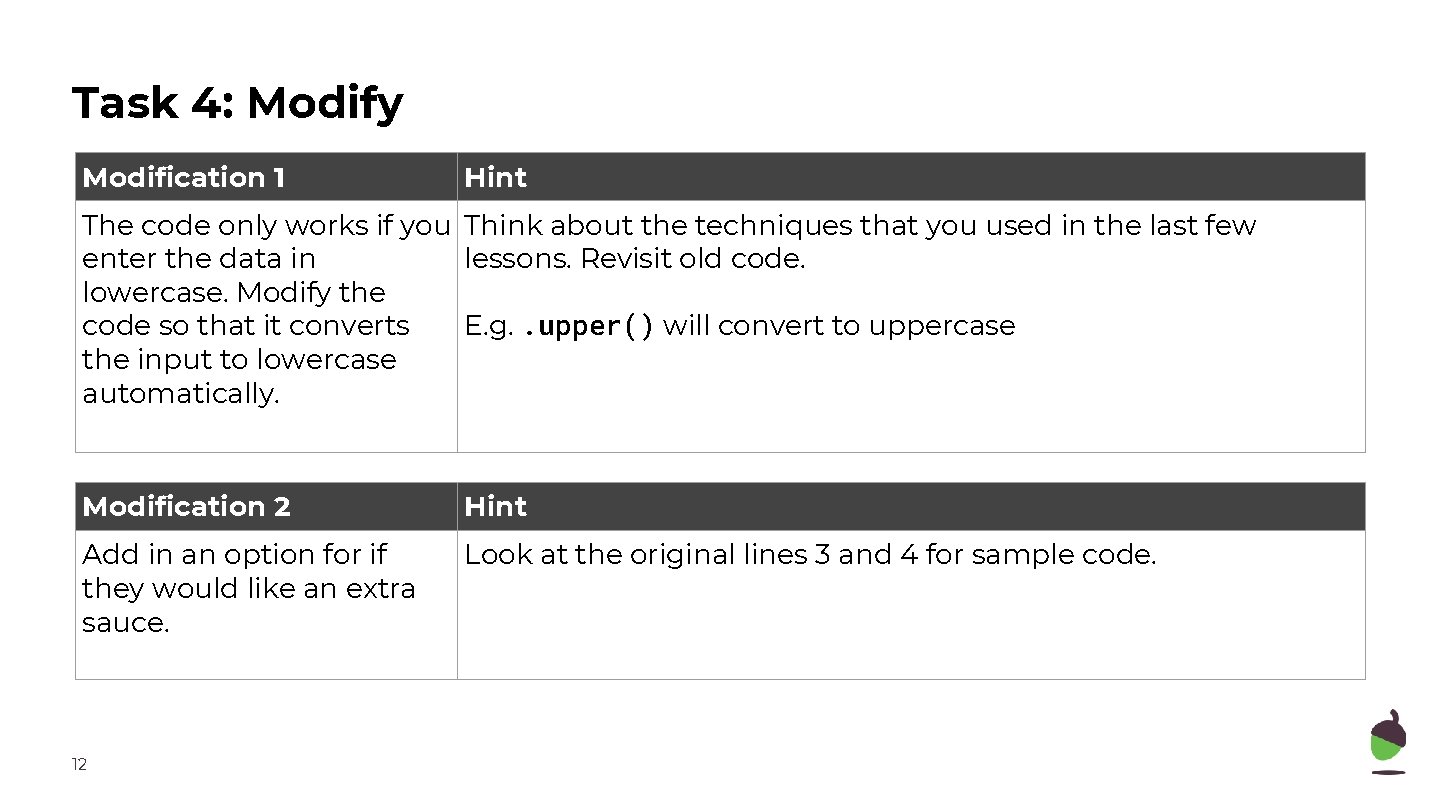This screenshot has width=1440, height=810.
Task: Click the slide number 12
Action: click(79, 765)
